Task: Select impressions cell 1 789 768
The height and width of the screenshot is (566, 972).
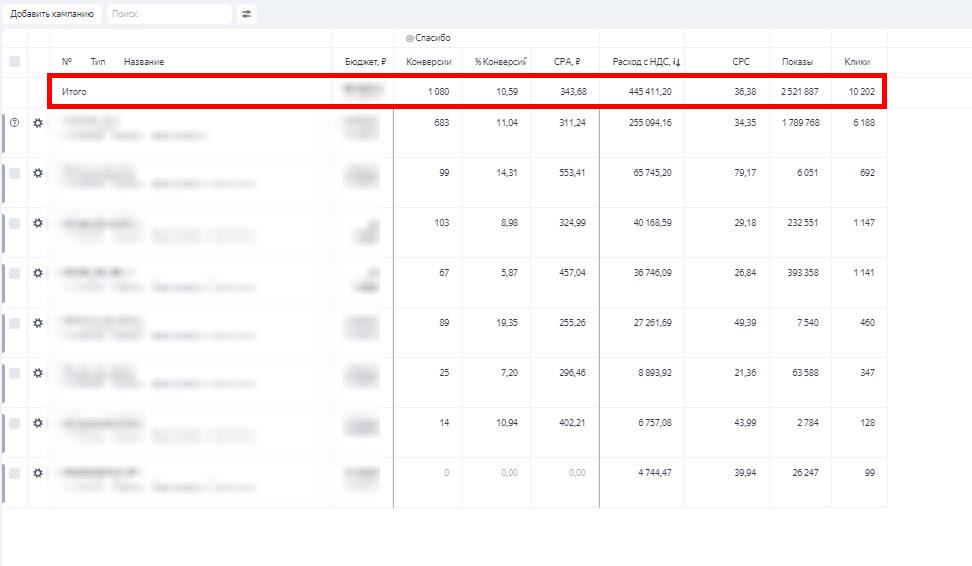Action: pos(800,123)
